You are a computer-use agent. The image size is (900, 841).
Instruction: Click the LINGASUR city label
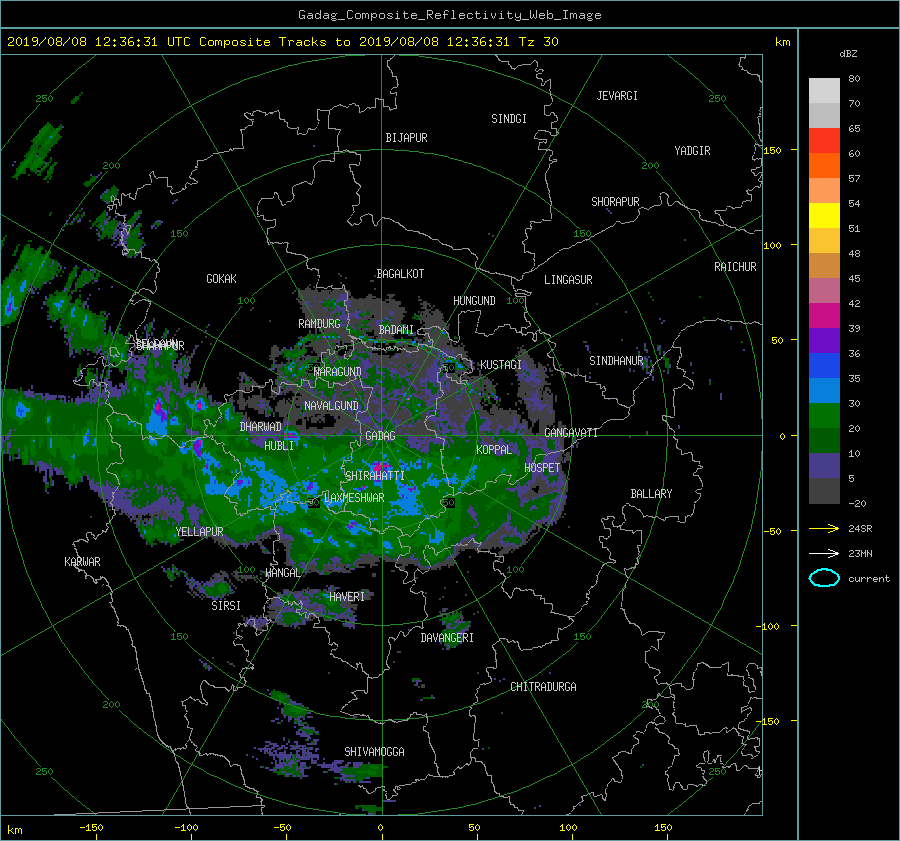568,280
